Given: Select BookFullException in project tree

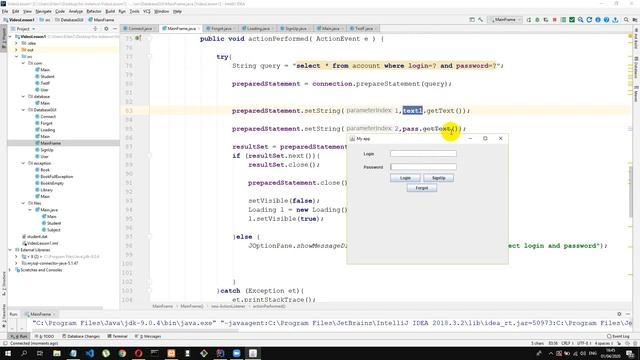Looking at the screenshot, I should (x=56, y=176).
